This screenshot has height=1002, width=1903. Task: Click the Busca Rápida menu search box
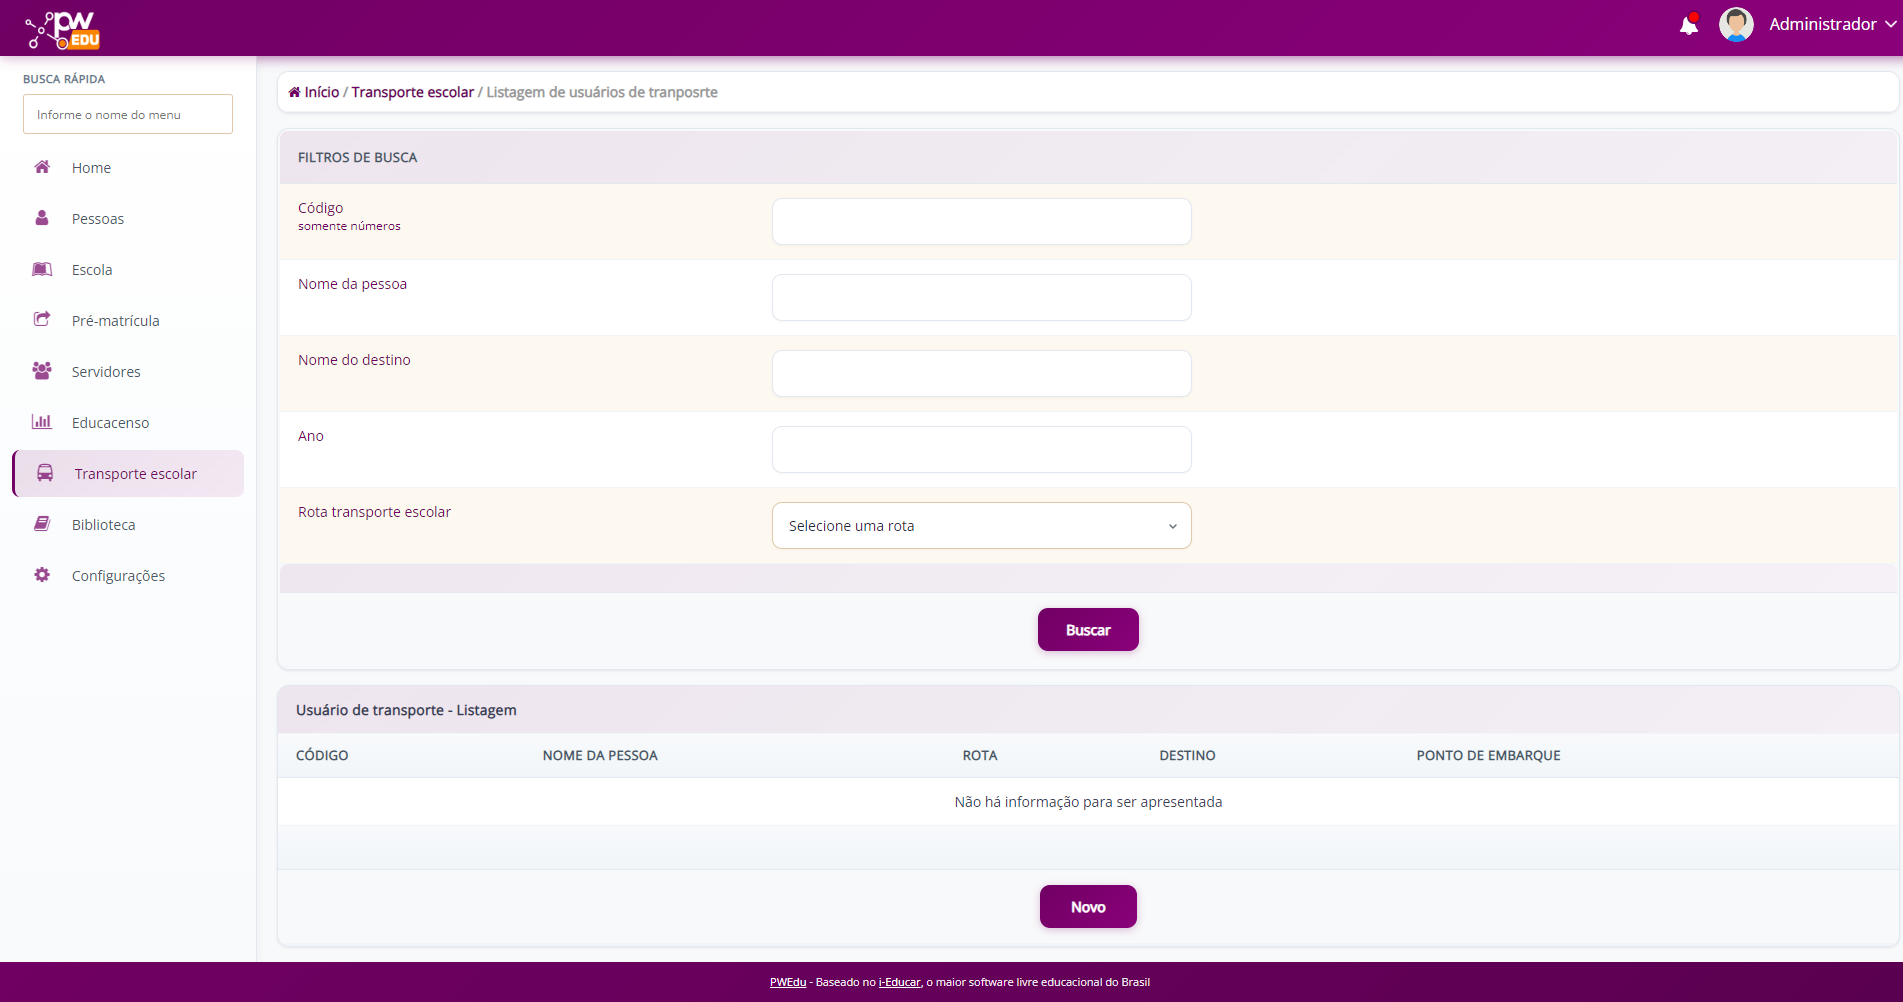click(x=128, y=115)
